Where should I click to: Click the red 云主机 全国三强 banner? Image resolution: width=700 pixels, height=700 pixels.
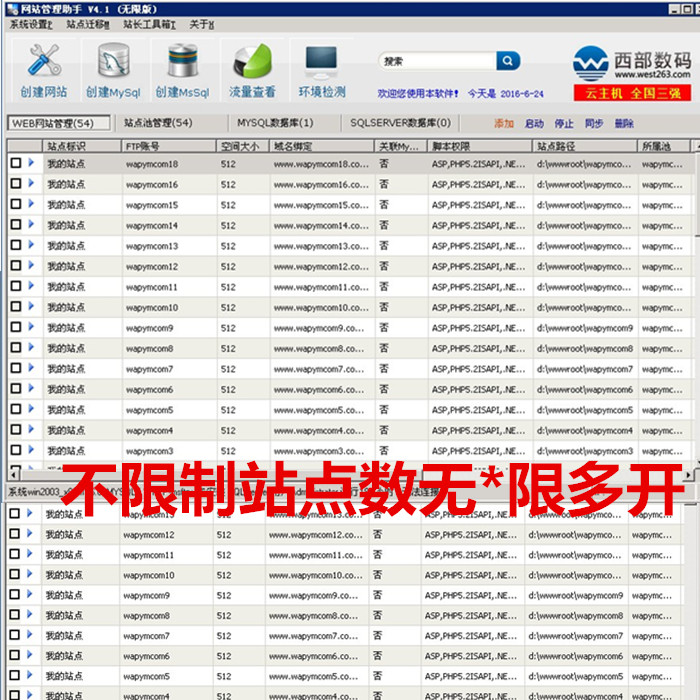(x=631, y=93)
